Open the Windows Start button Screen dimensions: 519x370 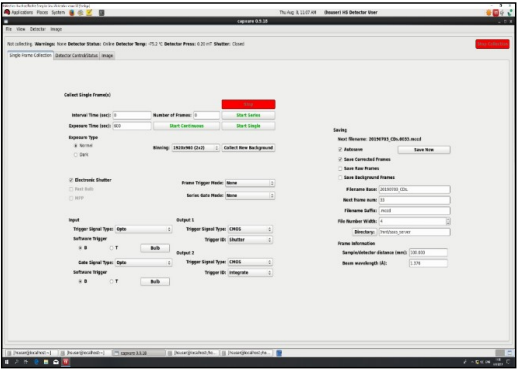[x=7, y=362]
